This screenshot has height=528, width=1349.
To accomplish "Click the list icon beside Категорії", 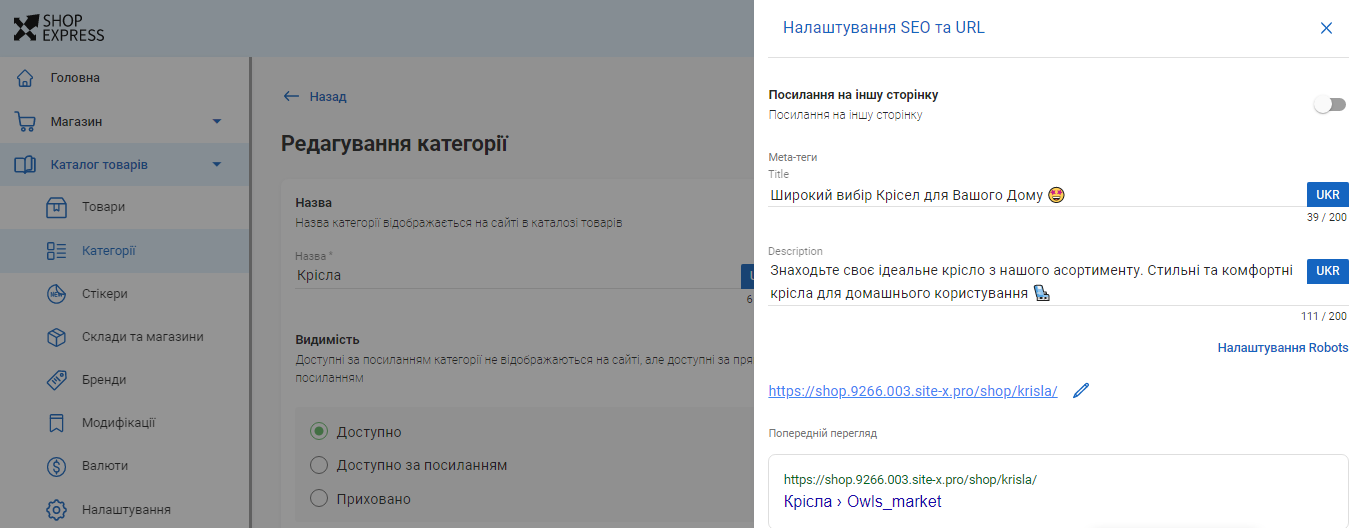I will point(57,251).
